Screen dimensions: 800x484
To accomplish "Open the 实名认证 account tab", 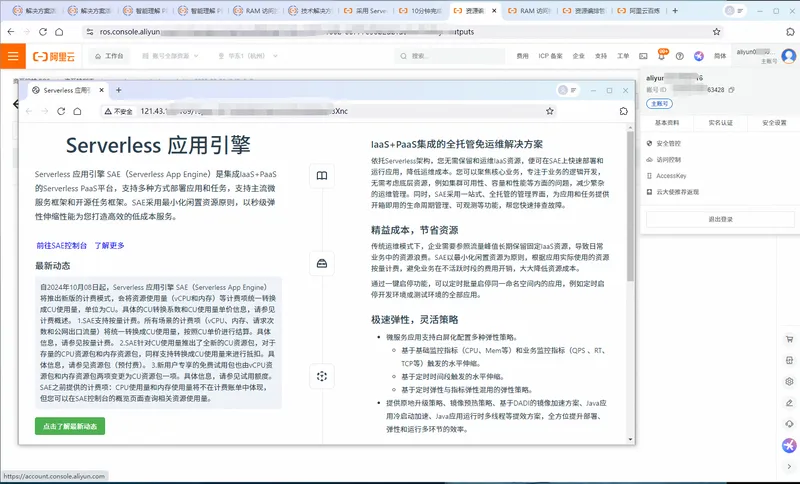I will tap(720, 123).
